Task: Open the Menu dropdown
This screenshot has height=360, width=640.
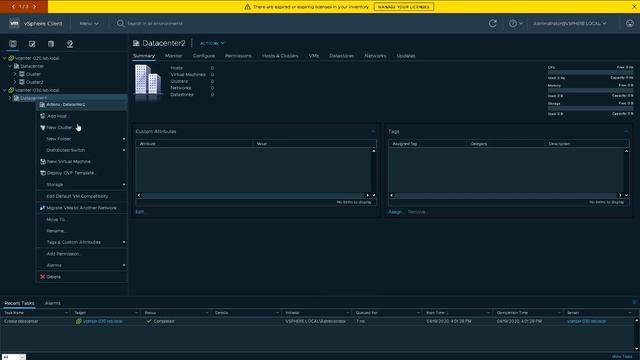Action: (89, 24)
